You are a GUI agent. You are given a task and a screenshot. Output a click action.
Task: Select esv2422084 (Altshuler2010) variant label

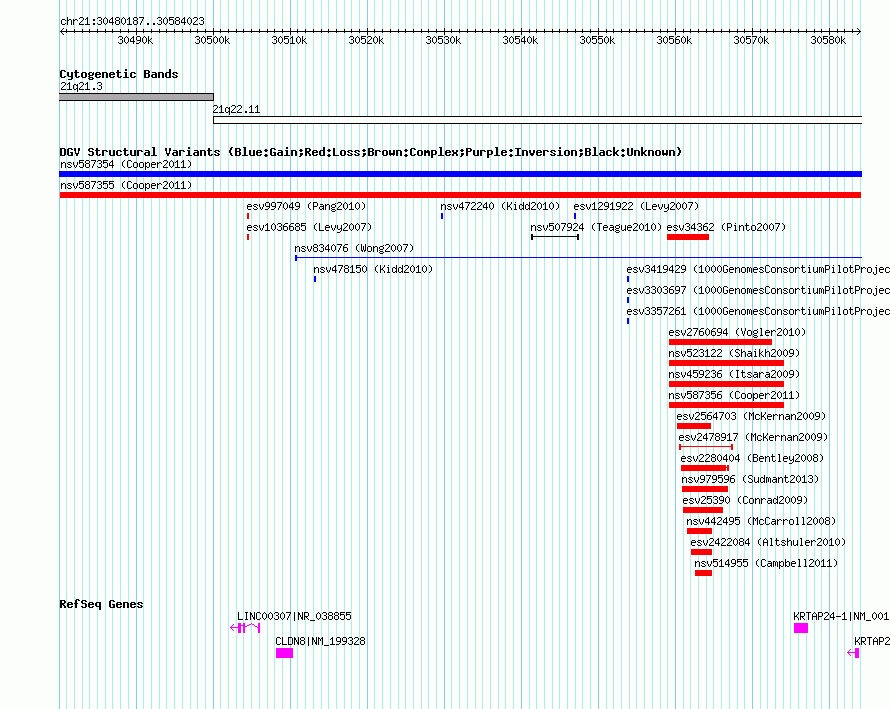coord(768,542)
